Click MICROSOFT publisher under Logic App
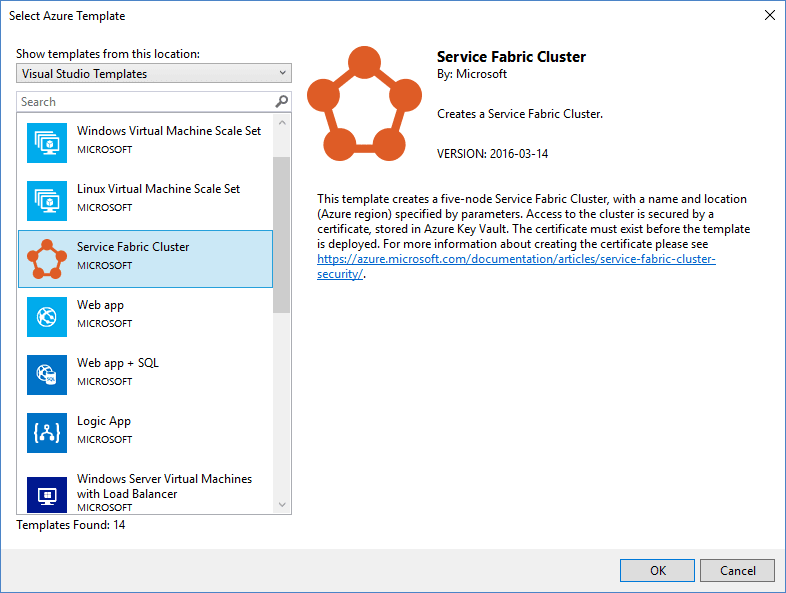This screenshot has height=593, width=786. click(104, 440)
